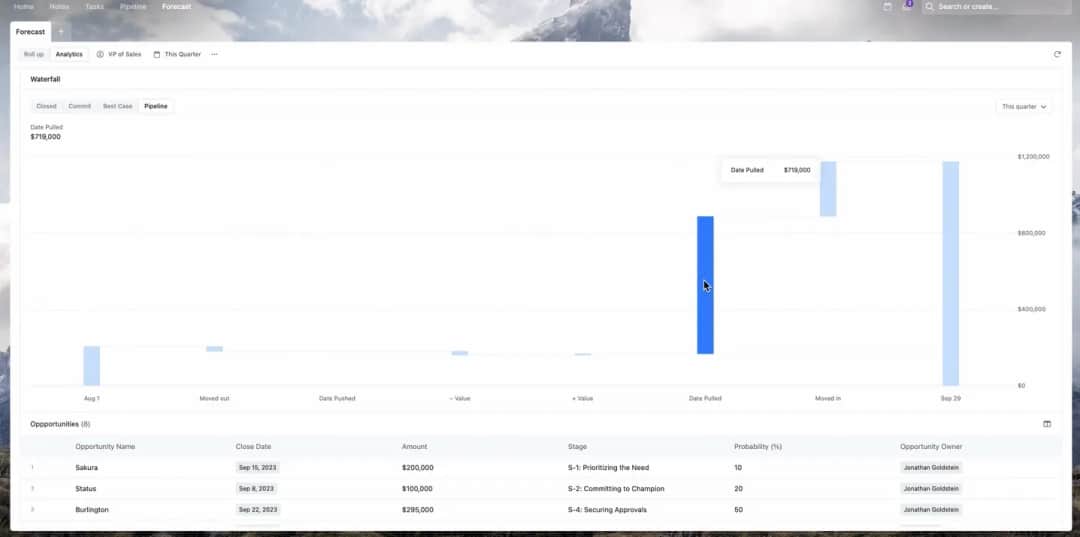Click the Sep 8, 2023 close date
The image size is (1080, 537).
(256, 489)
